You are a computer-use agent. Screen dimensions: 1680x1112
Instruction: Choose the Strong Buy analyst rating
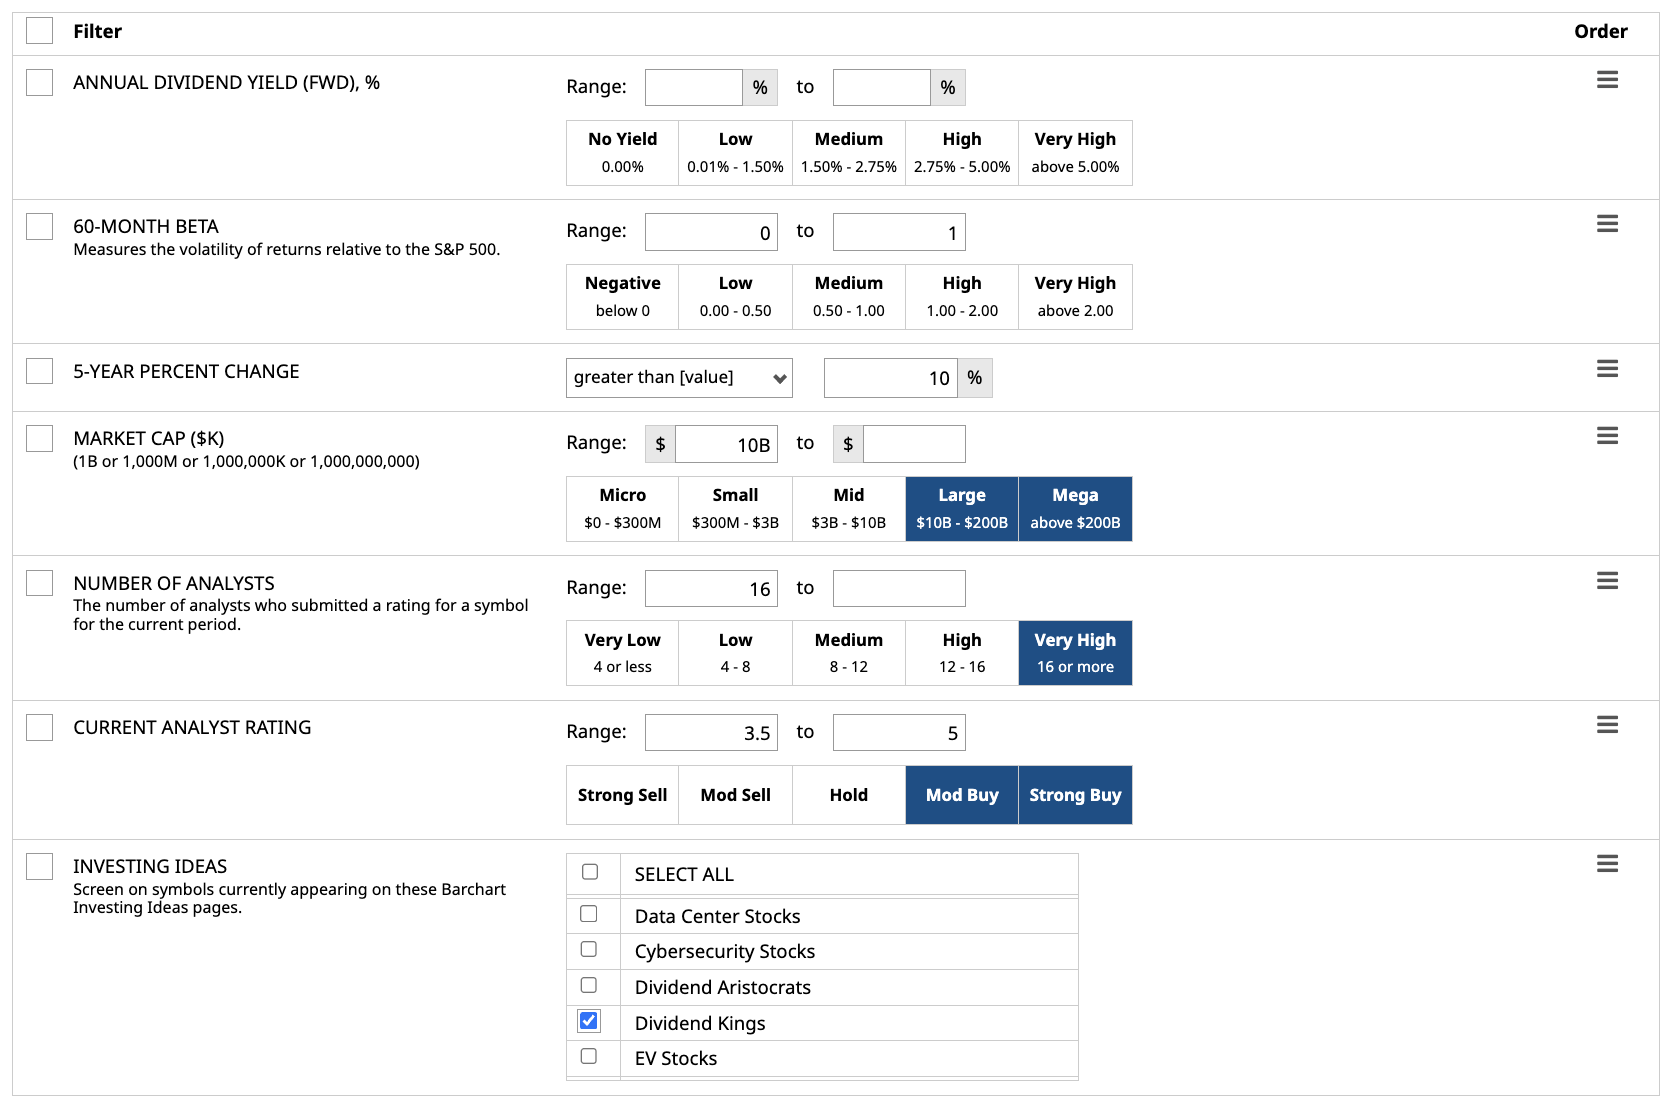coord(1075,795)
